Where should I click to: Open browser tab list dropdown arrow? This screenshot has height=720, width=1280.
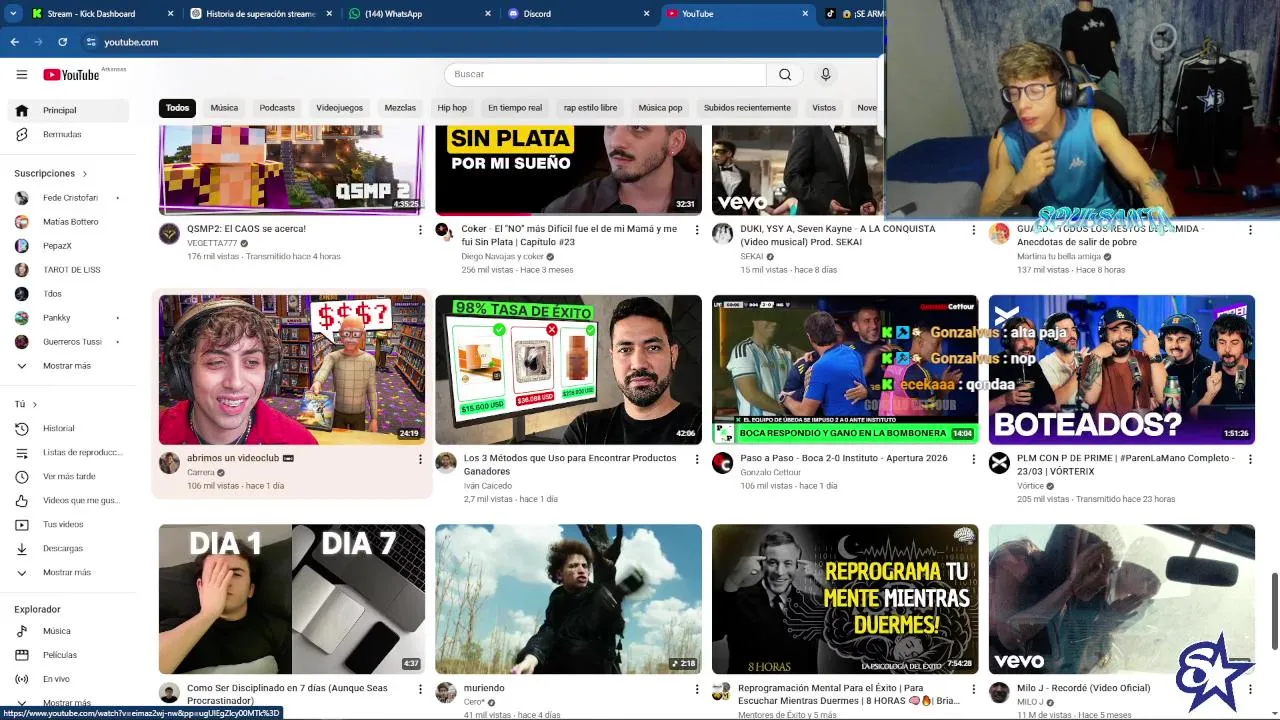pyautogui.click(x=13, y=14)
